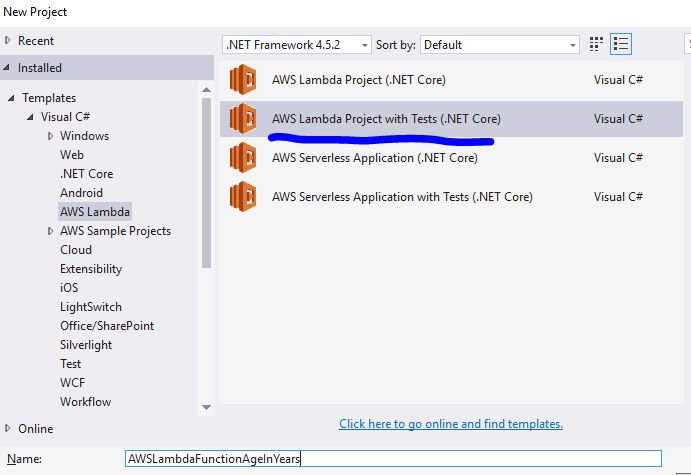Expand the Recent section
The height and width of the screenshot is (475, 691).
[x=7, y=41]
